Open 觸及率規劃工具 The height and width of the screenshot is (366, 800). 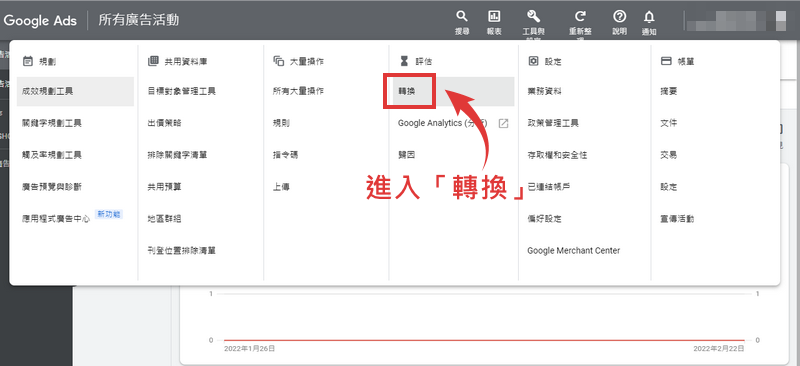click(52, 155)
